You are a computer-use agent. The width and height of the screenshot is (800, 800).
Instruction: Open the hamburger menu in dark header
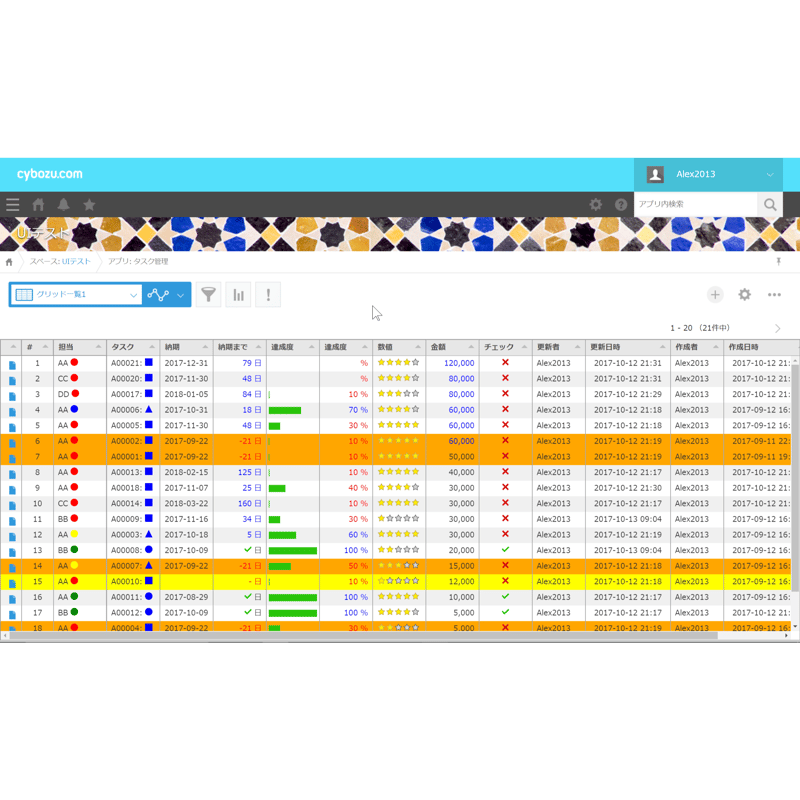click(x=13, y=205)
